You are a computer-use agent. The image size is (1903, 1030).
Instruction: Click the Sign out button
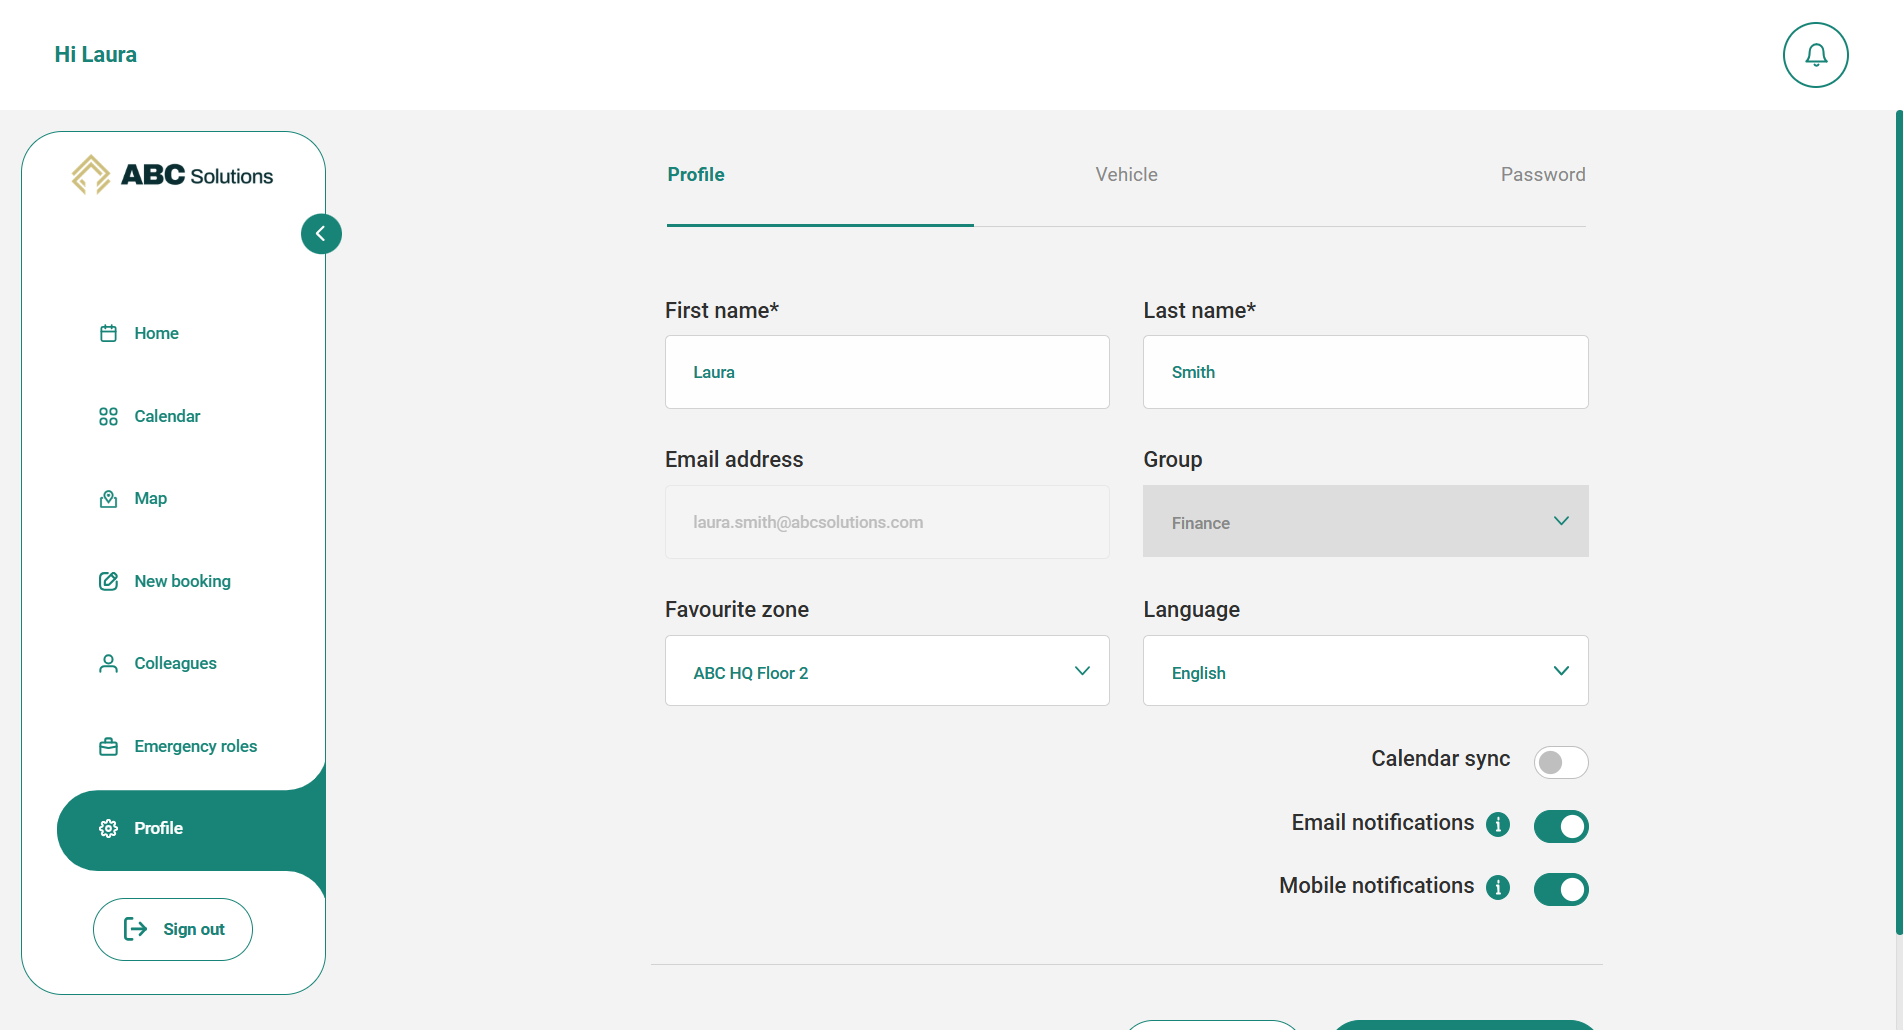(173, 929)
